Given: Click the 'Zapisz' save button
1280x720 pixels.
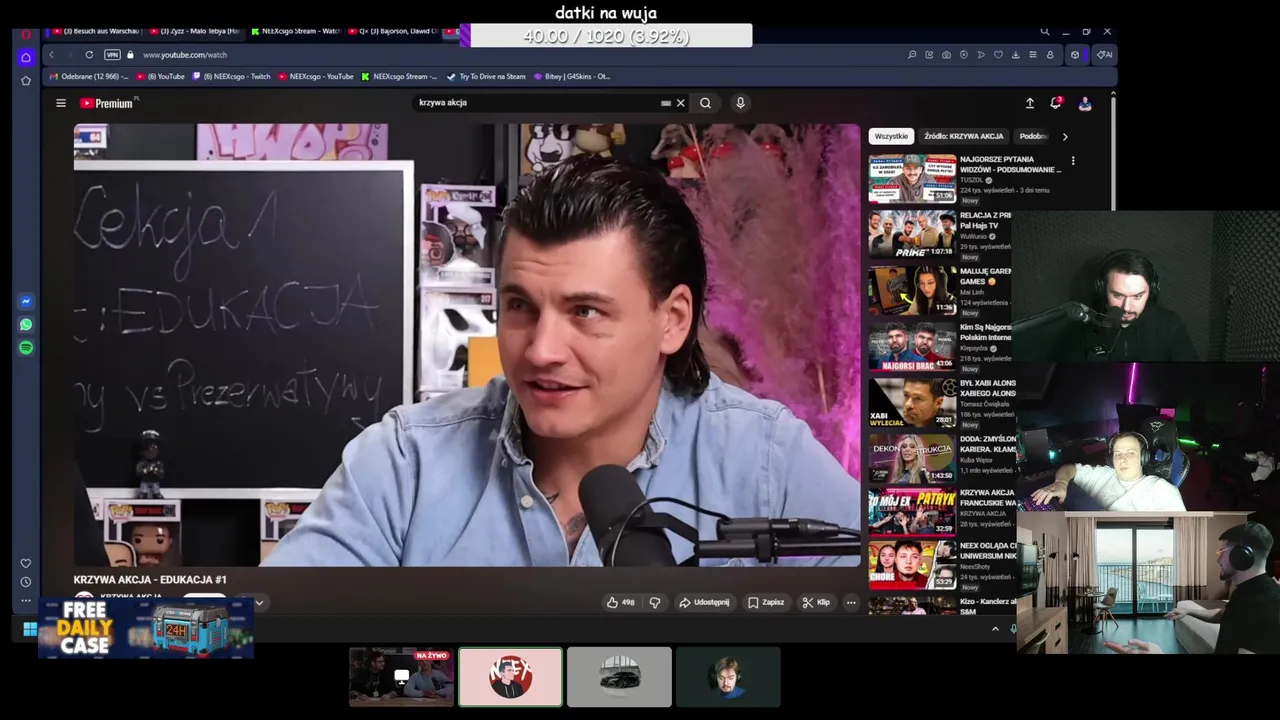Looking at the screenshot, I should (766, 602).
